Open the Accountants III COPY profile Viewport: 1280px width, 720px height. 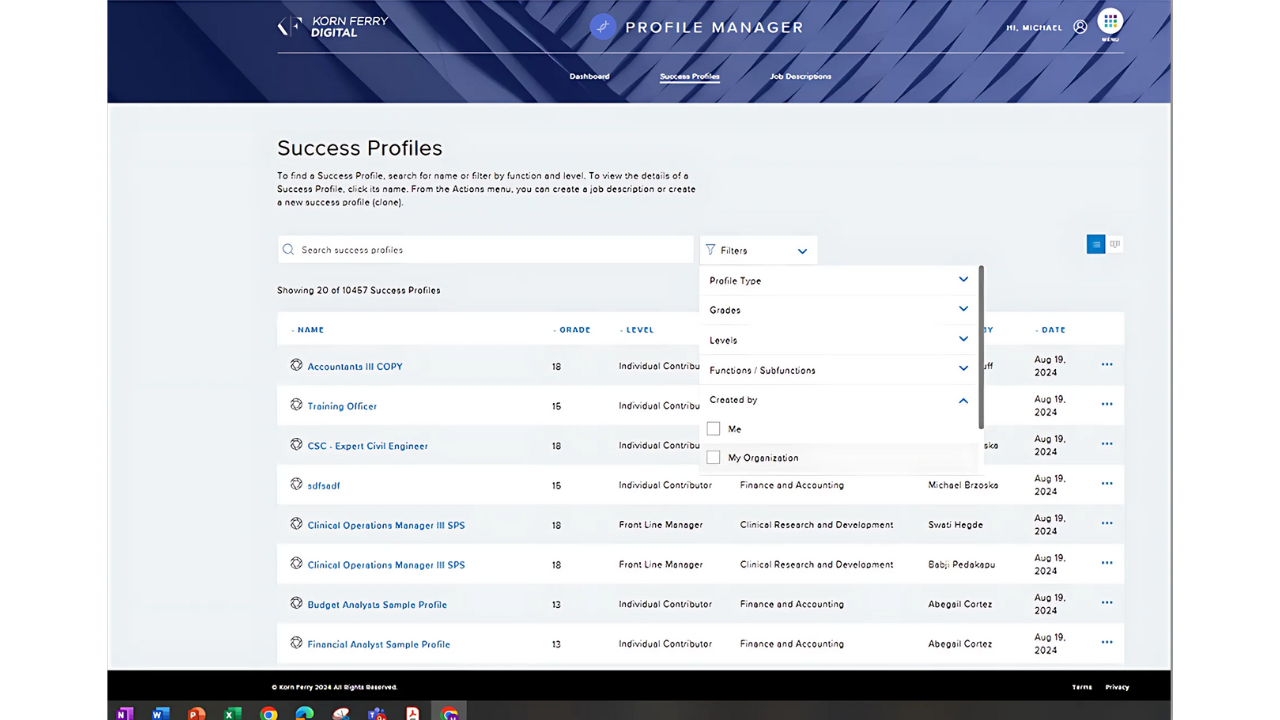coord(354,366)
